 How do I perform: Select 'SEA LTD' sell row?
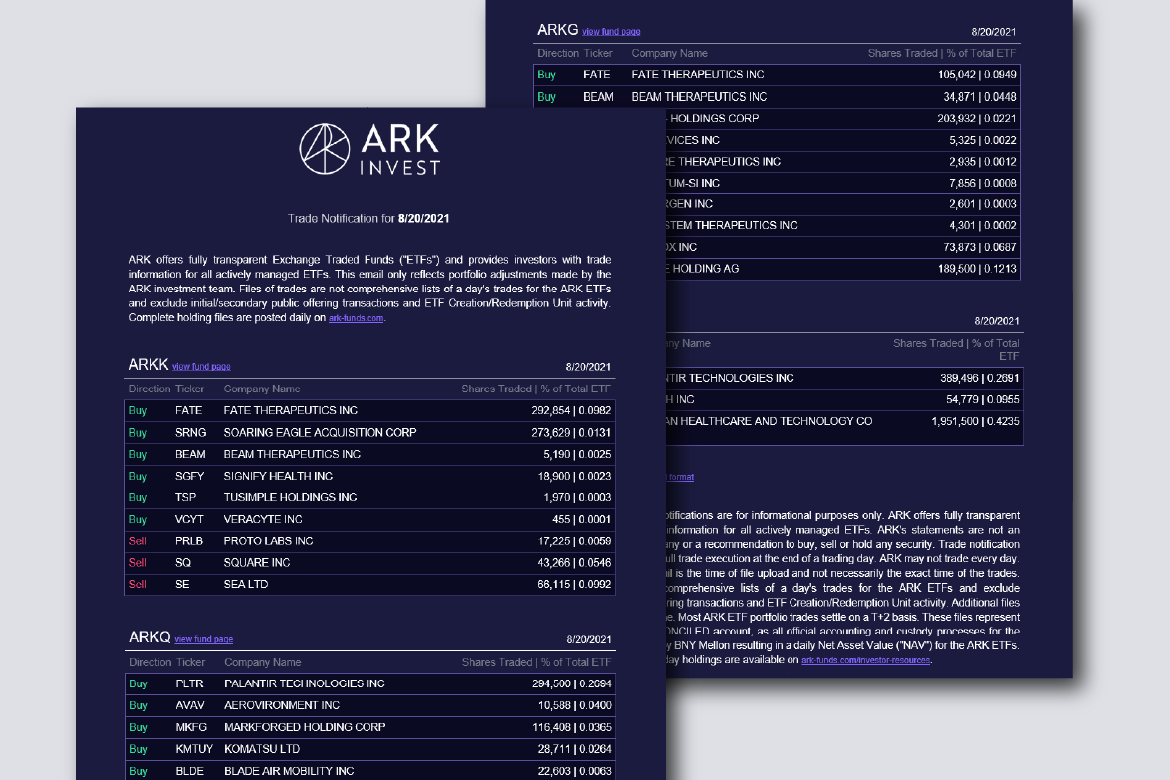coord(369,584)
